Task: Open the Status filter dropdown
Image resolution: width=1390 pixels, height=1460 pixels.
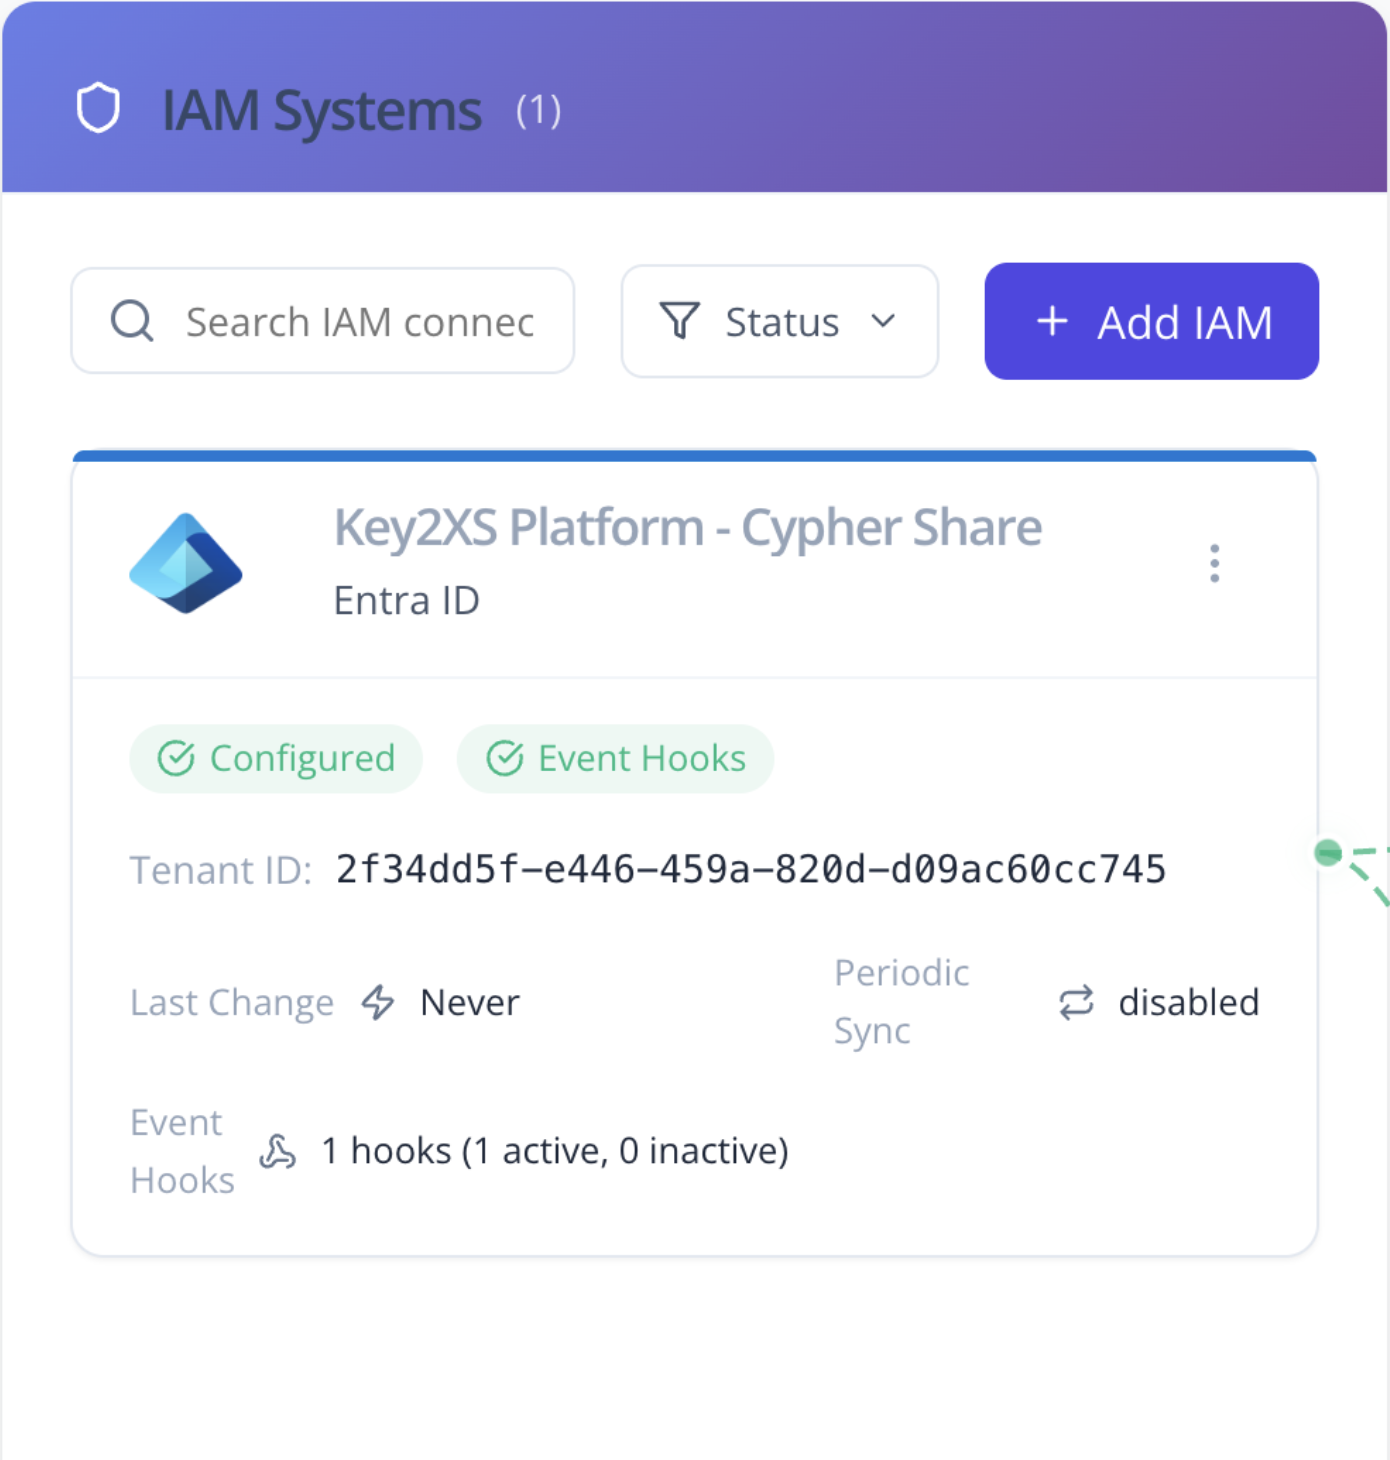Action: tap(780, 322)
